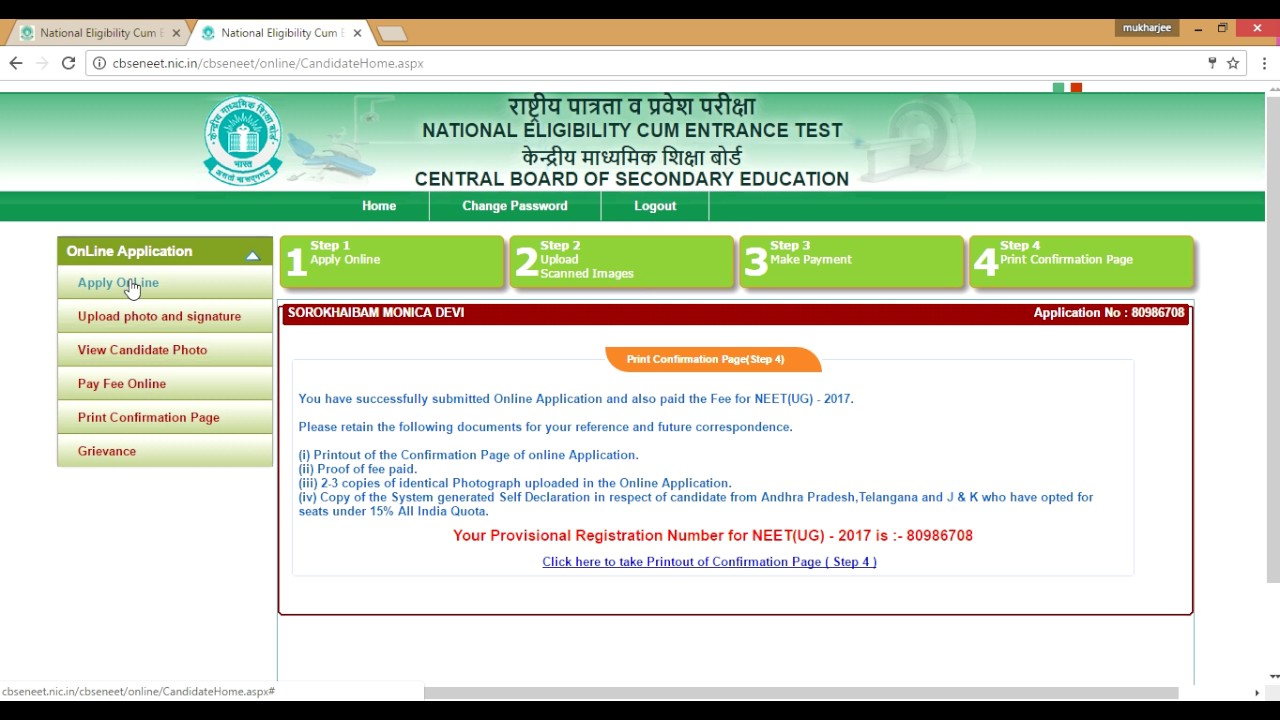Collapse the OnLine Application panel arrow
This screenshot has width=1280, height=720.
(252, 255)
